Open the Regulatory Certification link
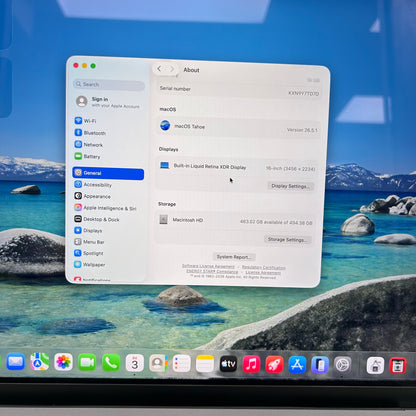The width and height of the screenshot is (416, 416). (x=264, y=267)
